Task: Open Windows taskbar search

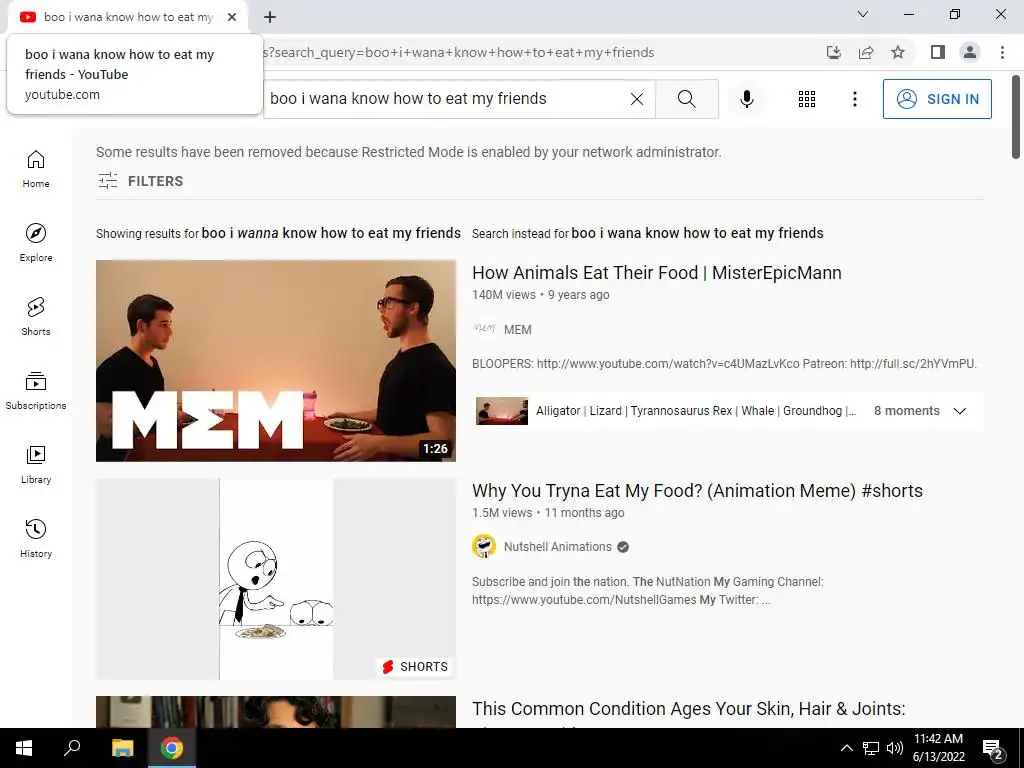Action: (x=72, y=748)
